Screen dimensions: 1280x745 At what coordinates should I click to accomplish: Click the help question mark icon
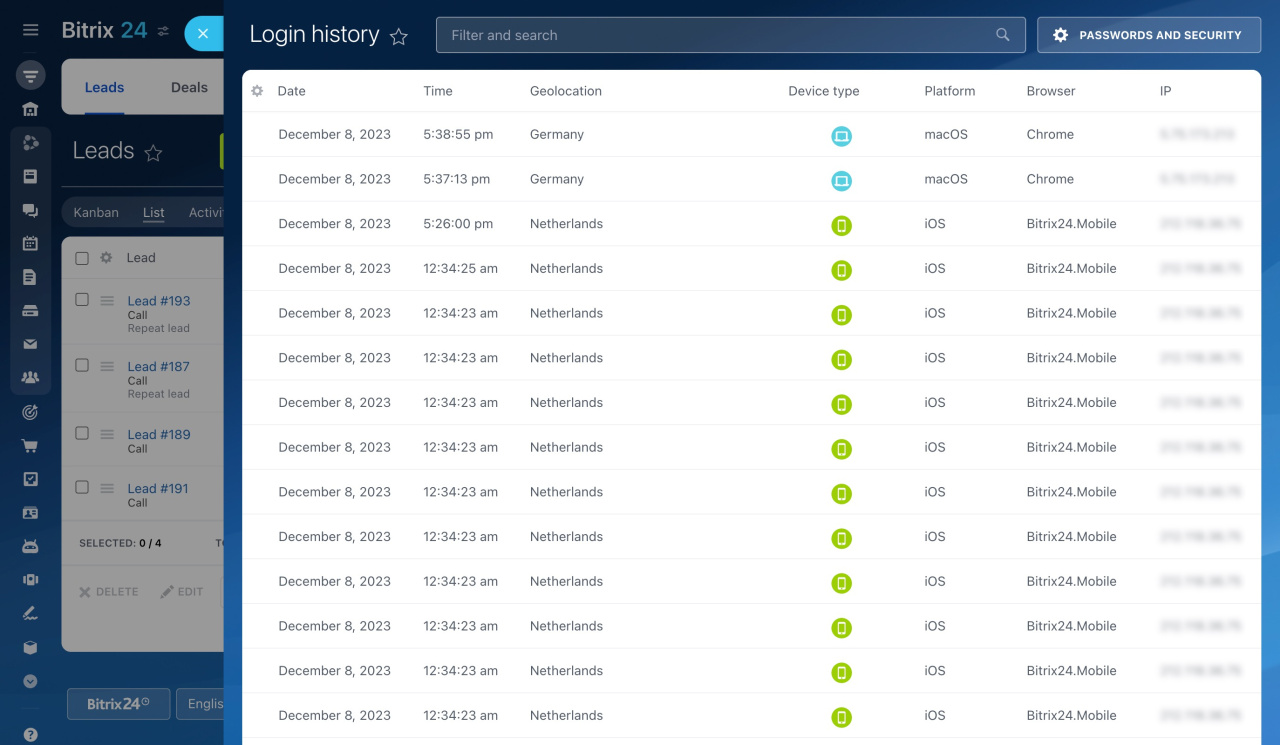pyautogui.click(x=30, y=735)
